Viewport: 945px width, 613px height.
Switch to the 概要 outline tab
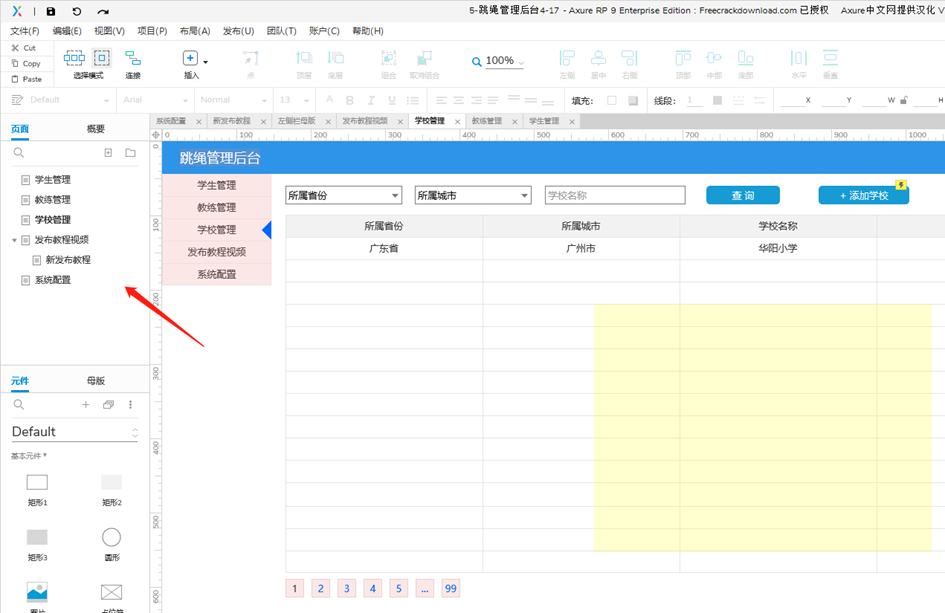[x=96, y=128]
